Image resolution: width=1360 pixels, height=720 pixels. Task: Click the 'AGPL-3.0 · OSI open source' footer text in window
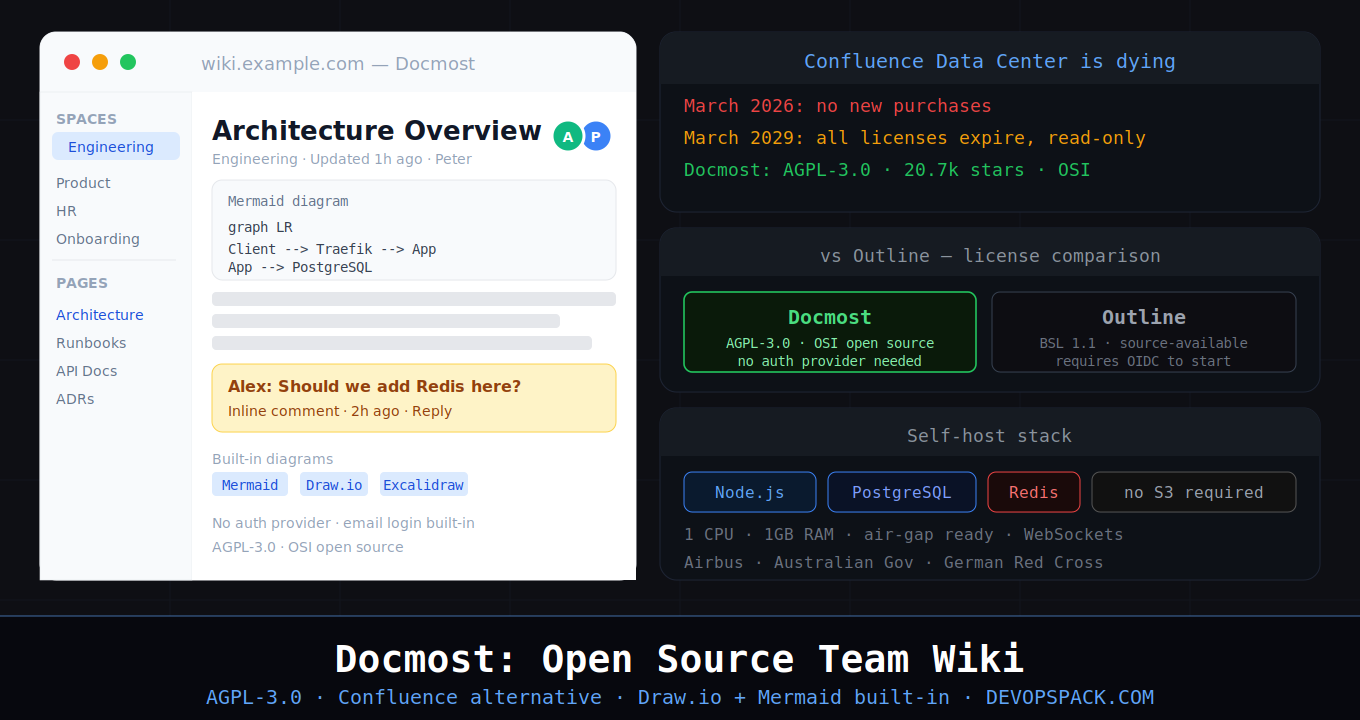(x=308, y=547)
